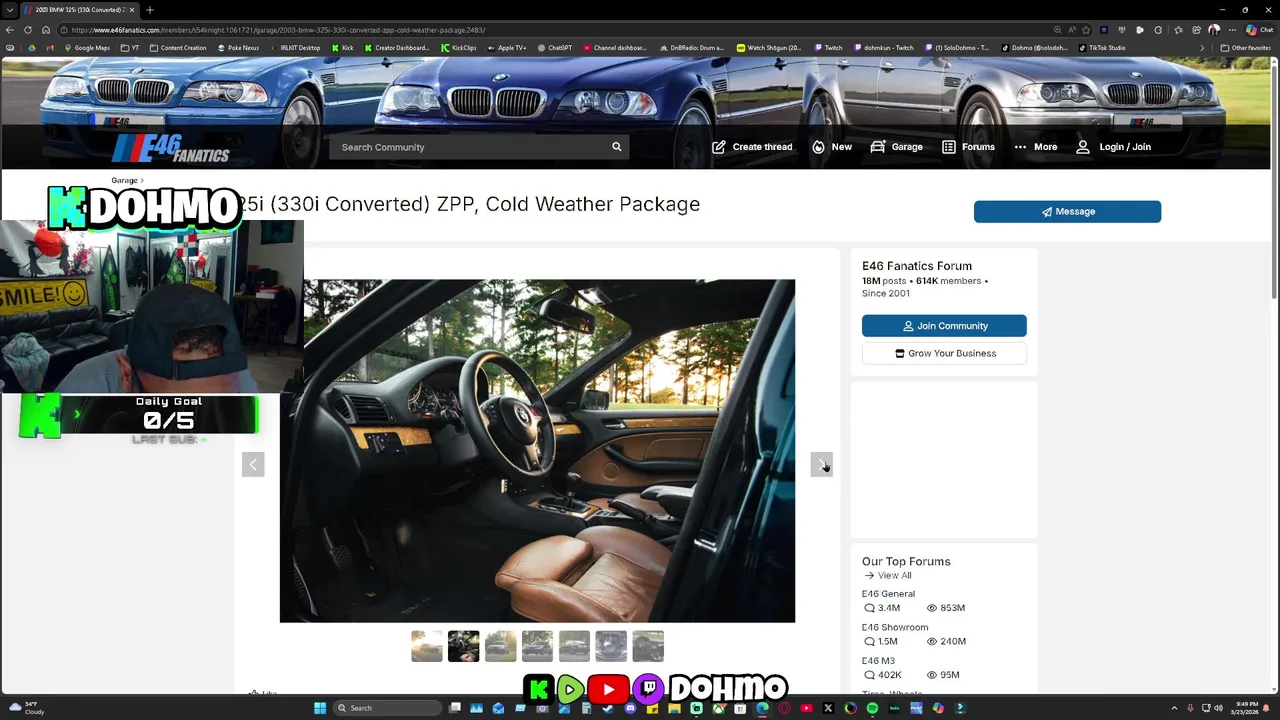Screen dimensions: 1280x720
Task: Click the E46 Fanatics site logo
Action: click(x=171, y=148)
